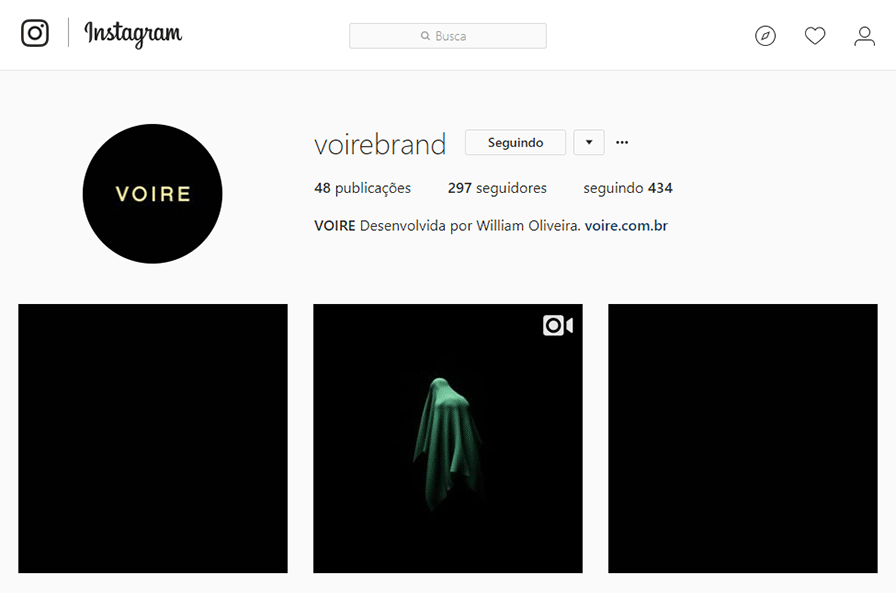Open the VOIRE profile picture
This screenshot has height=593, width=896.
coord(153,194)
